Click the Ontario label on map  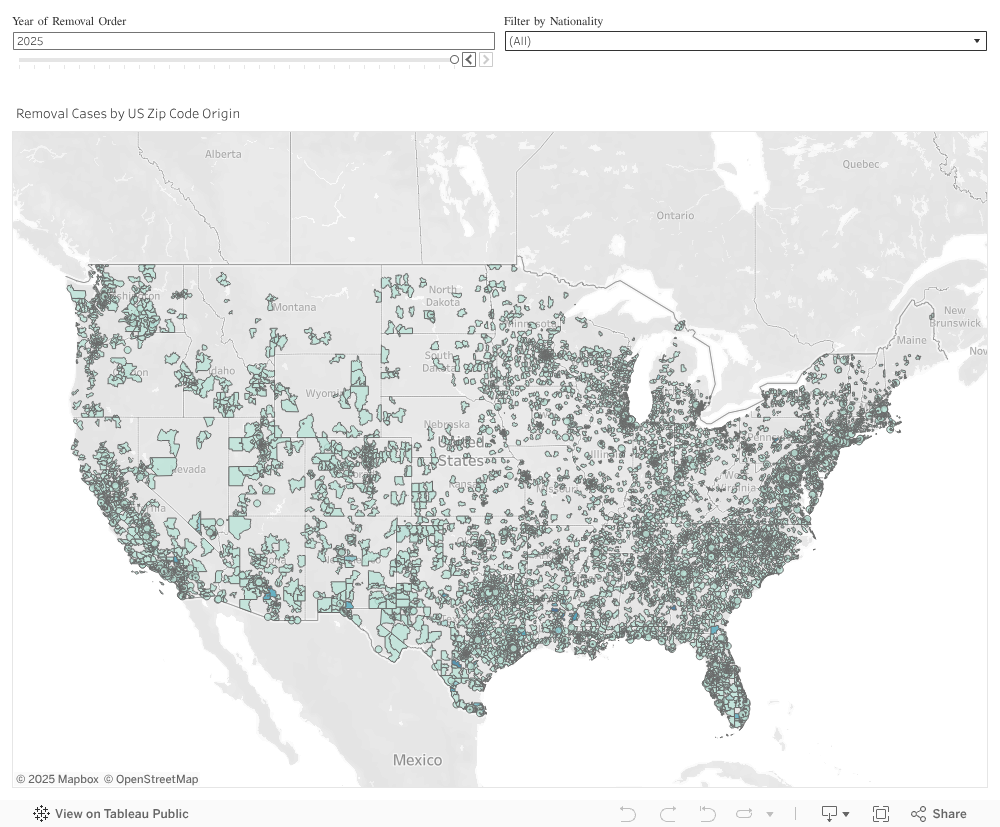click(675, 216)
